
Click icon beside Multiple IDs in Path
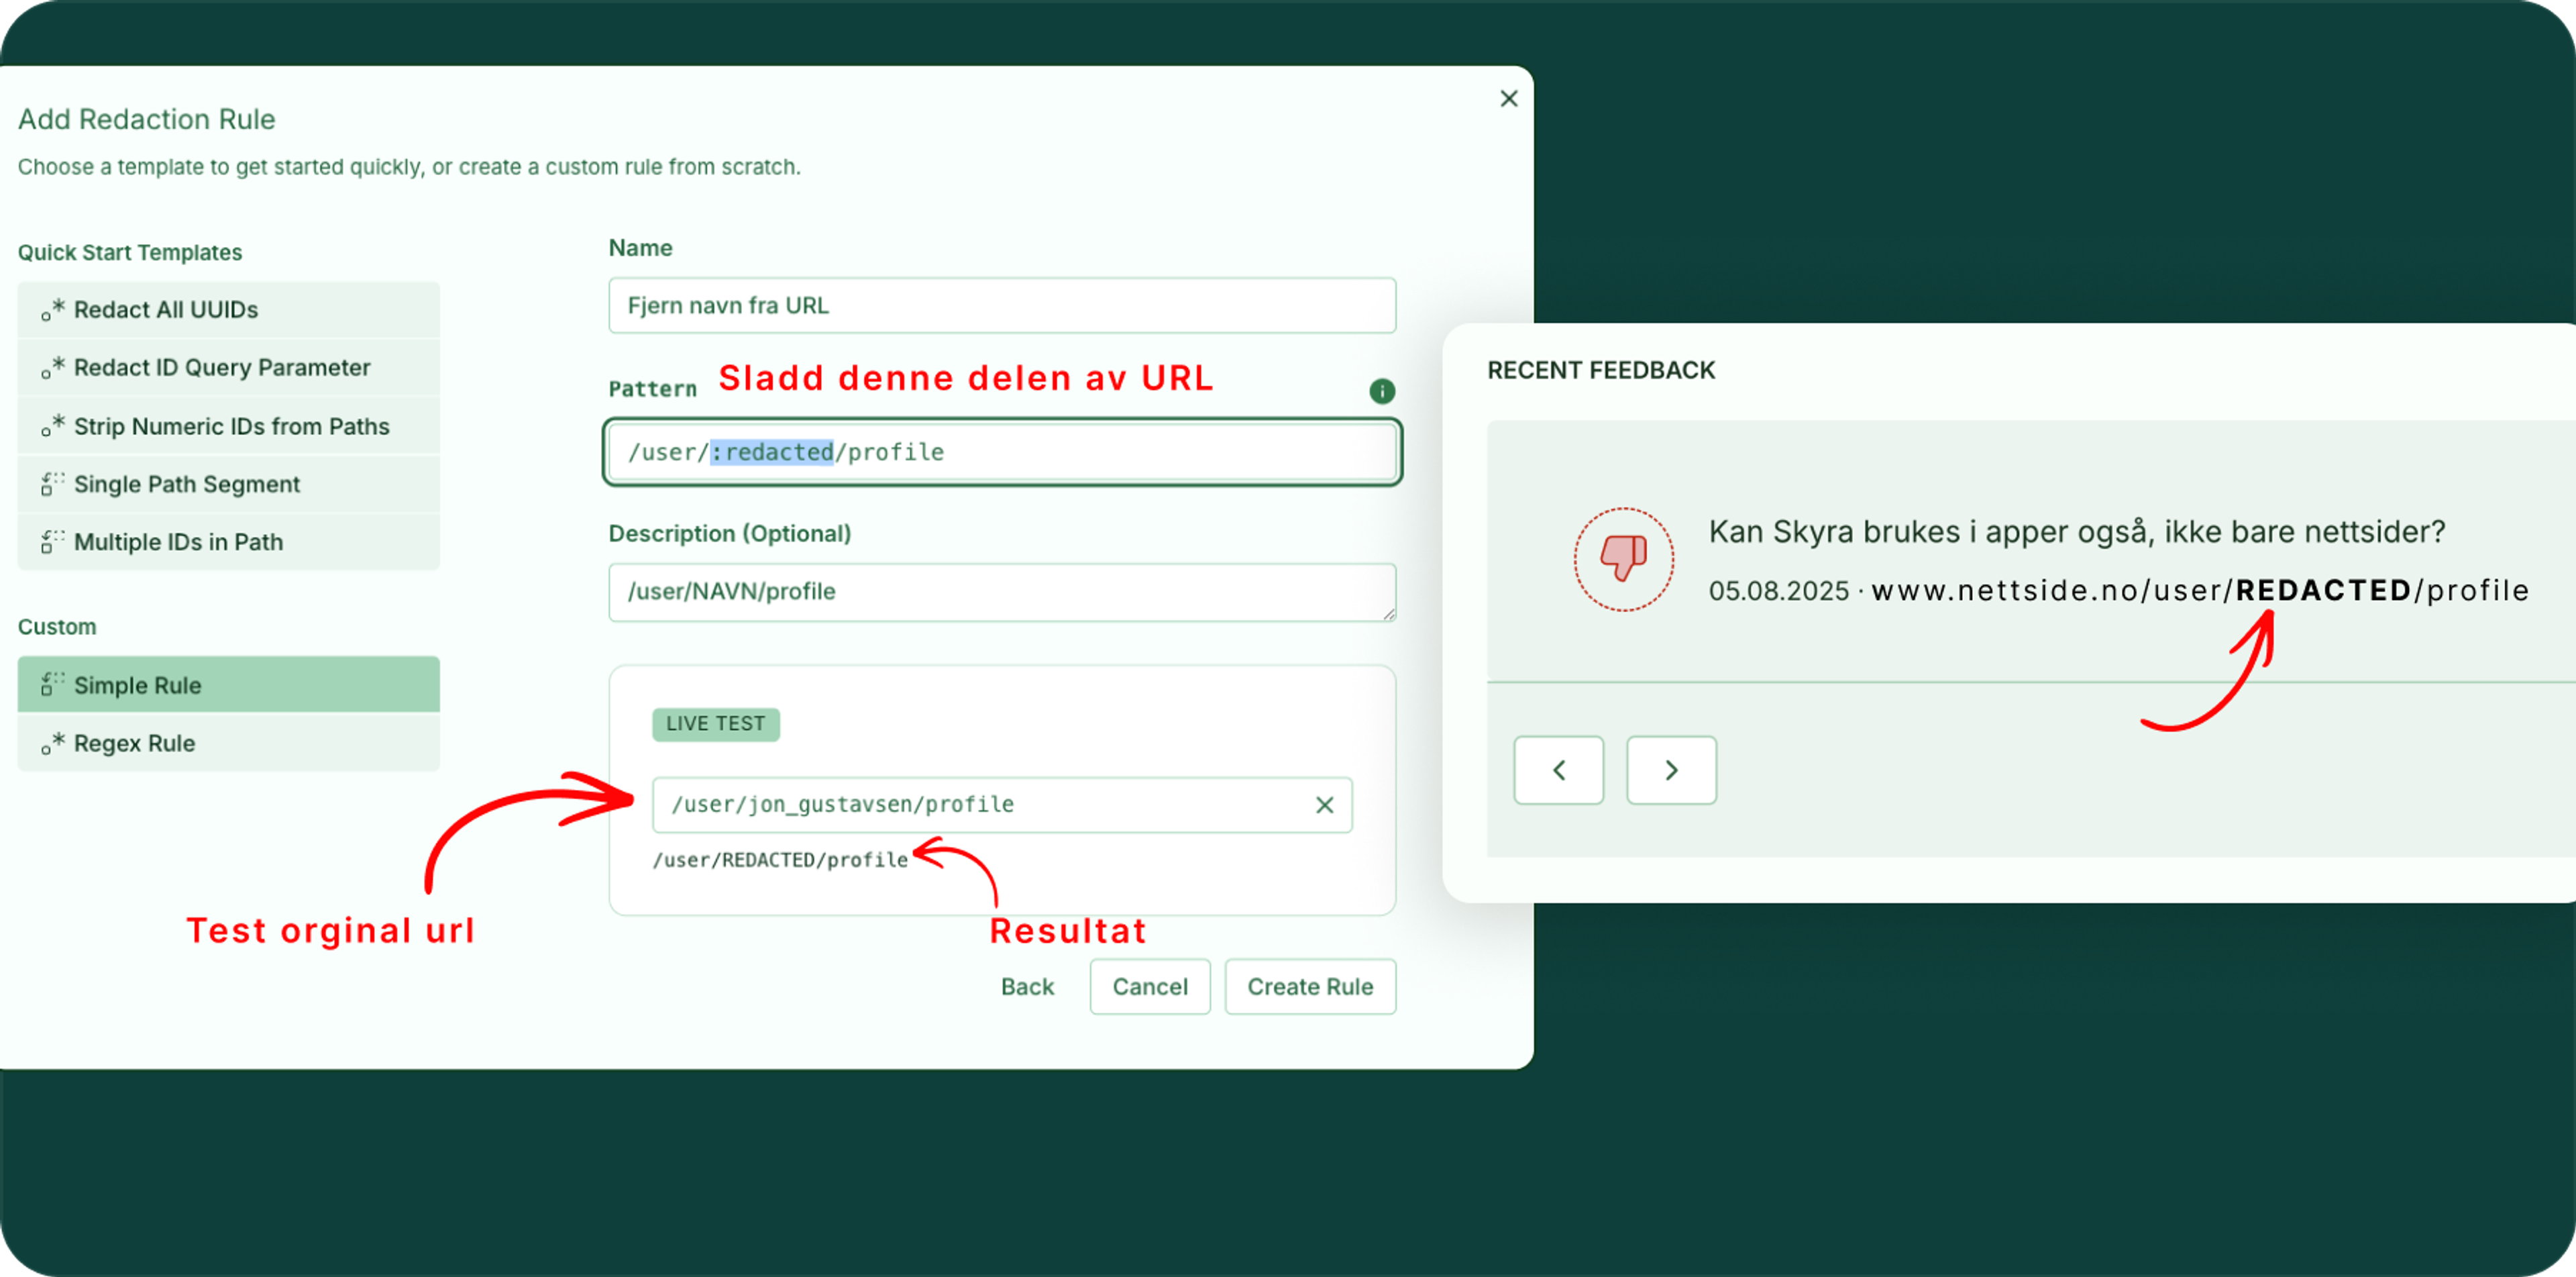[x=52, y=542]
